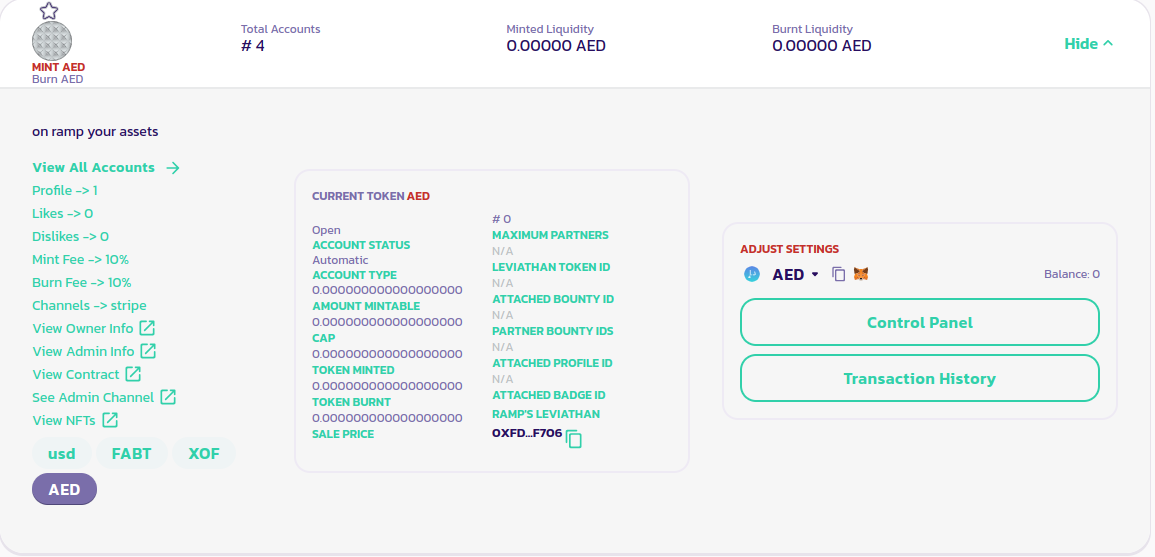Image resolution: width=1155 pixels, height=557 pixels.
Task: Click the MetaMask fox icon
Action: (x=861, y=274)
